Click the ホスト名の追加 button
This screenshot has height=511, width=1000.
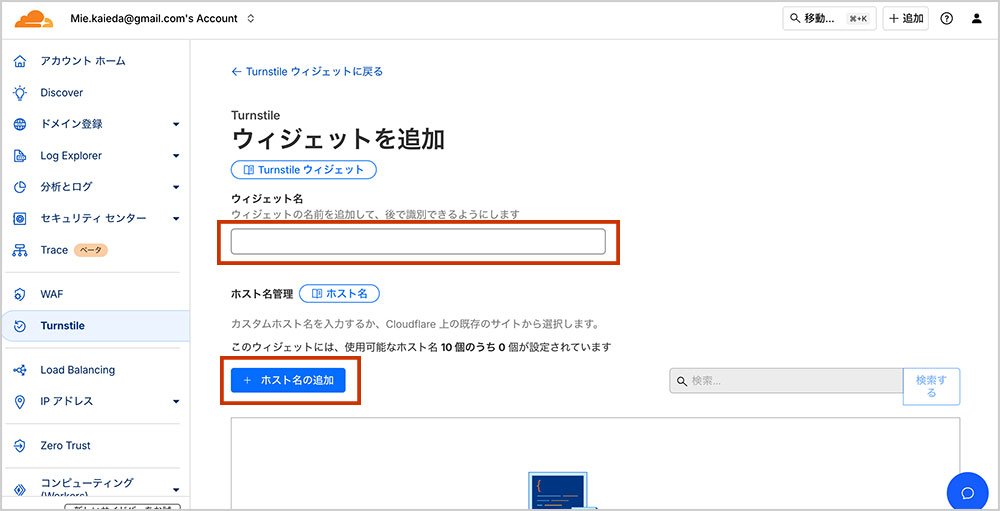[x=288, y=381]
